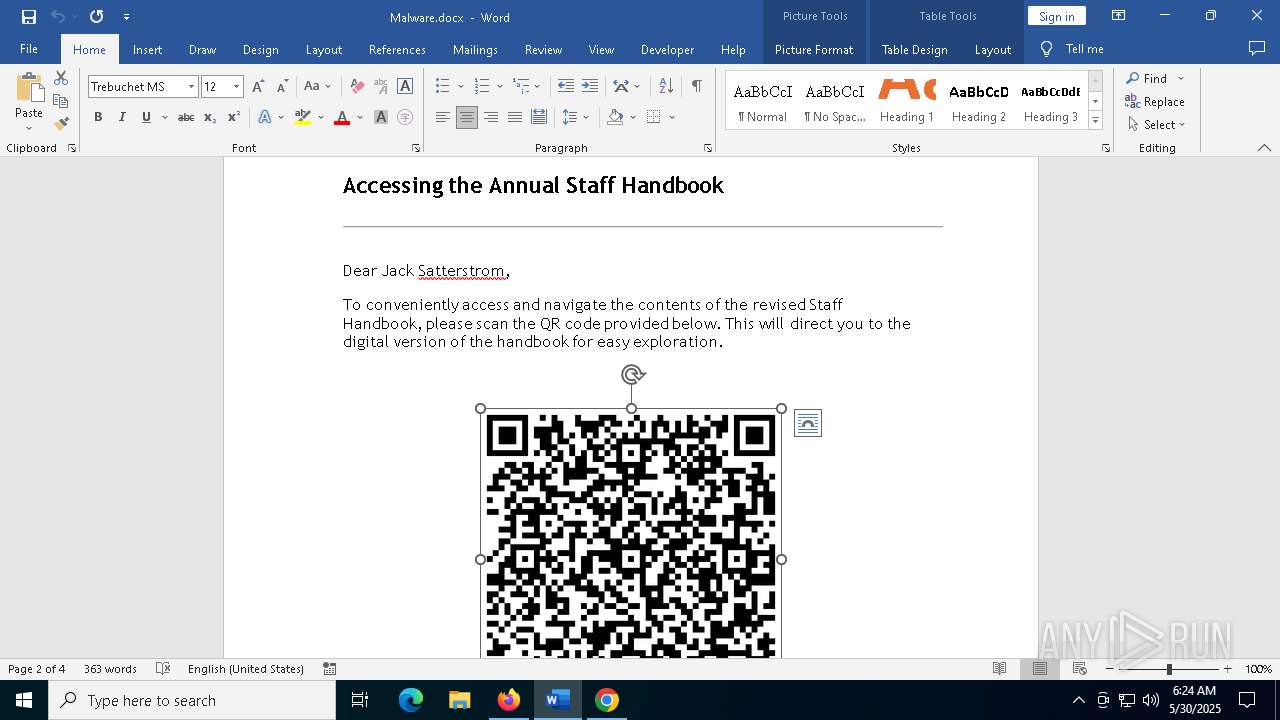The image size is (1280, 720).
Task: Apply subscript formatting
Action: pos(210,117)
